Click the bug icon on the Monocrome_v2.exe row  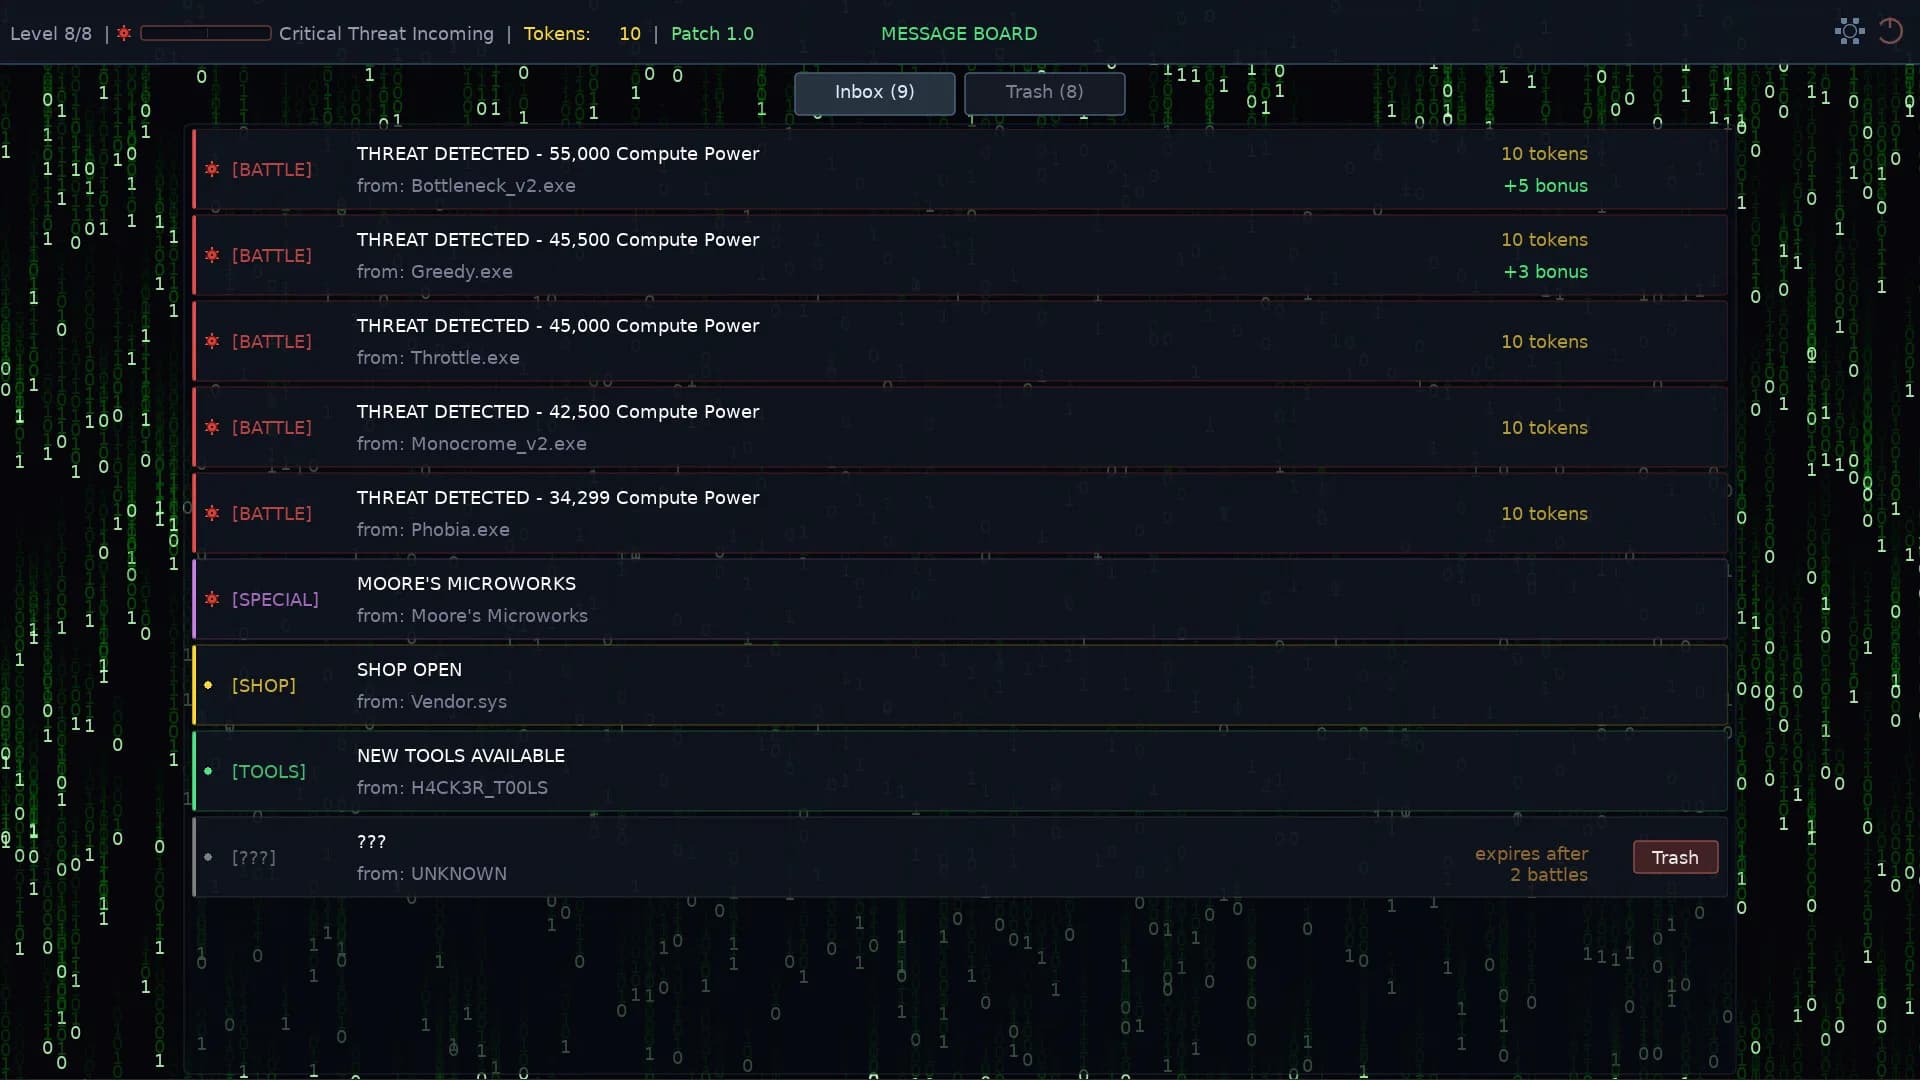point(212,427)
